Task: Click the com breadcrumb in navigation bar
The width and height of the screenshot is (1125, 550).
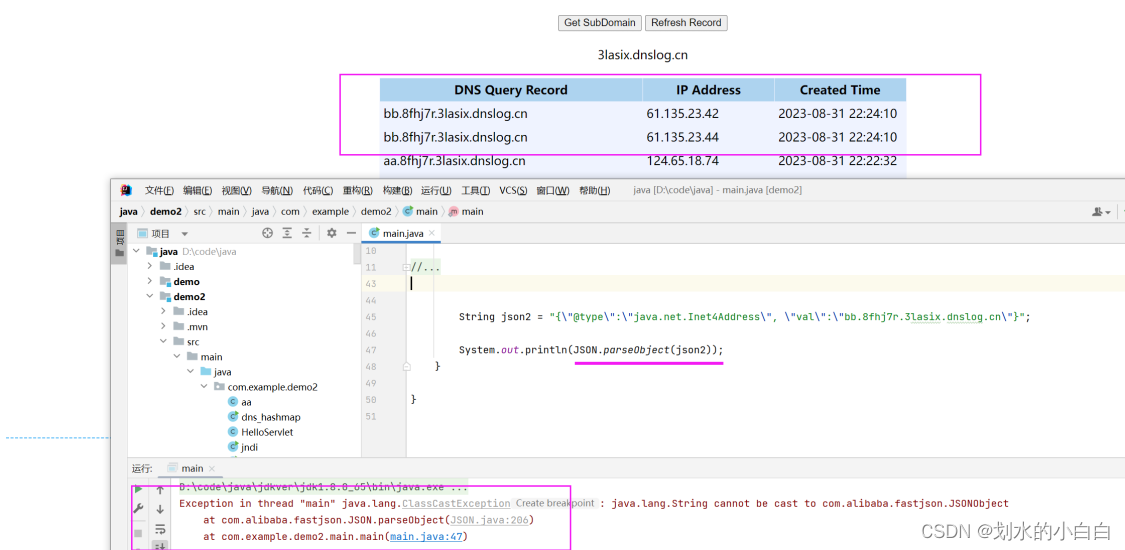Action: pos(291,212)
